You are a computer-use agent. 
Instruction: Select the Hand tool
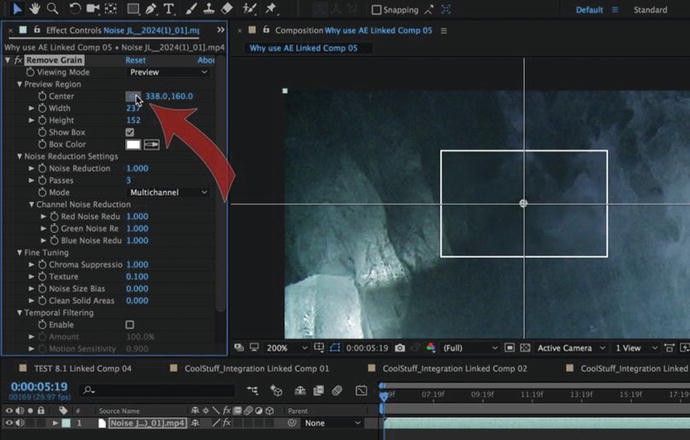point(34,8)
